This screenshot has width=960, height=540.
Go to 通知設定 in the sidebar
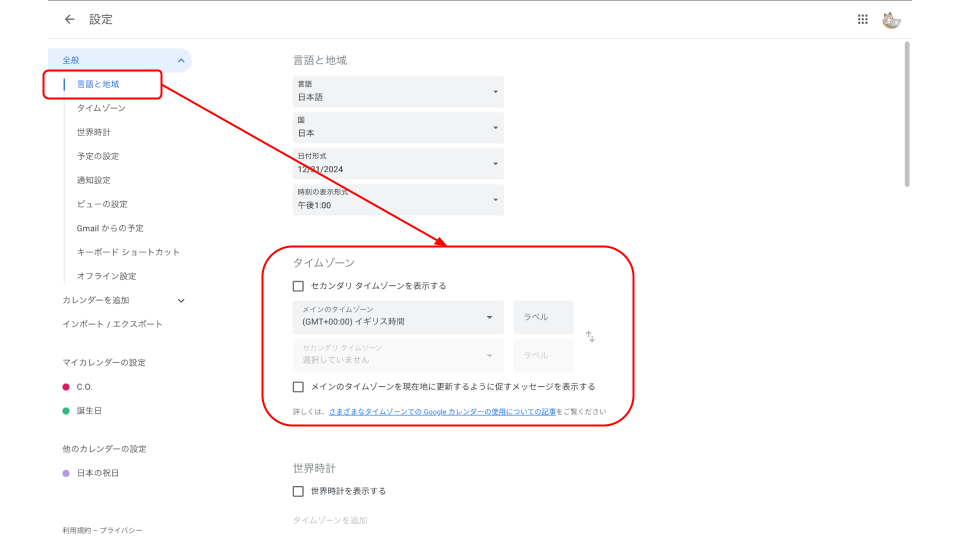[x=94, y=180]
